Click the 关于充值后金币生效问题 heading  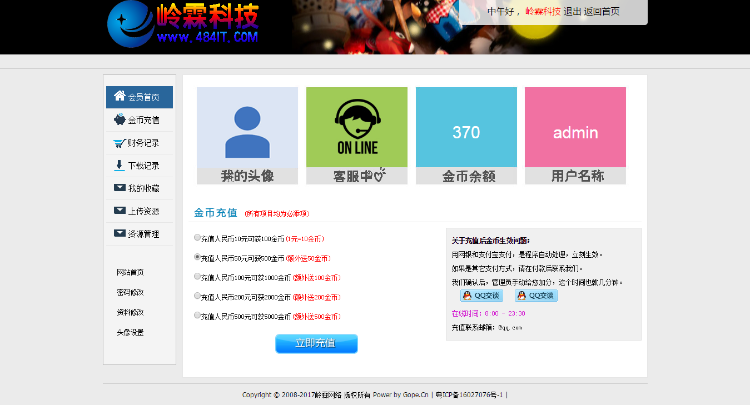[x=490, y=241]
